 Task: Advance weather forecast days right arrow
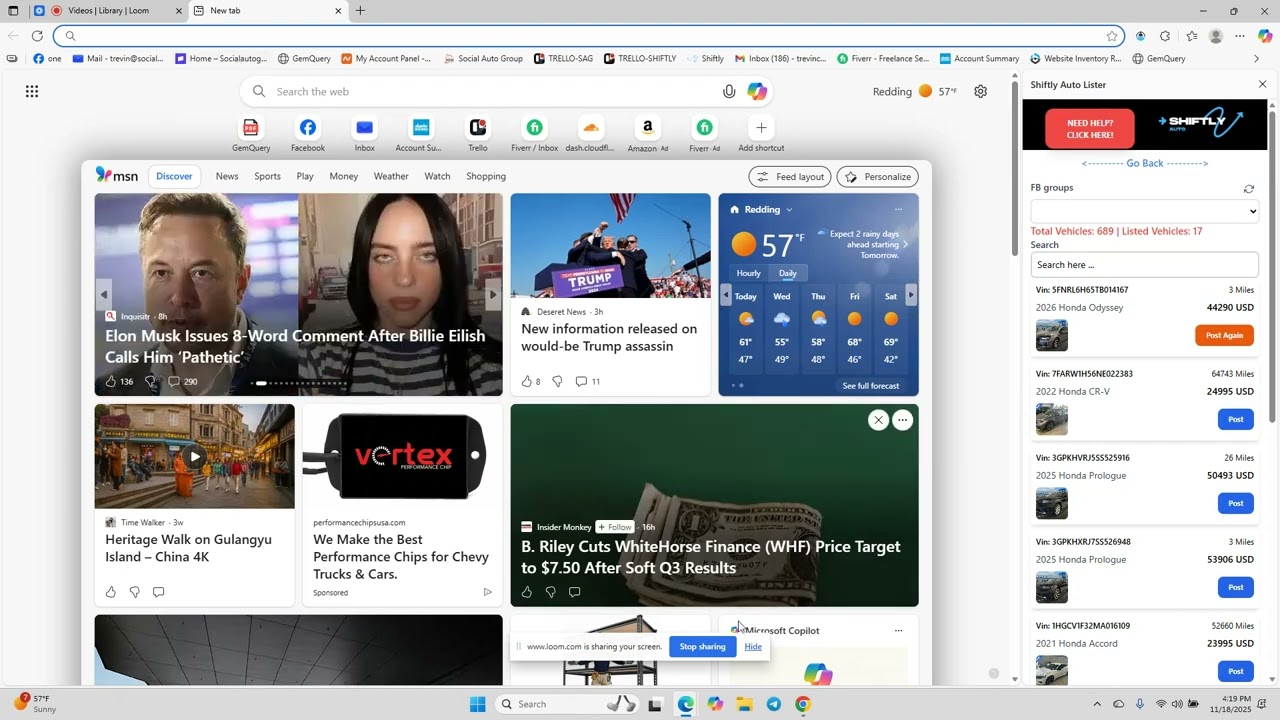911,295
